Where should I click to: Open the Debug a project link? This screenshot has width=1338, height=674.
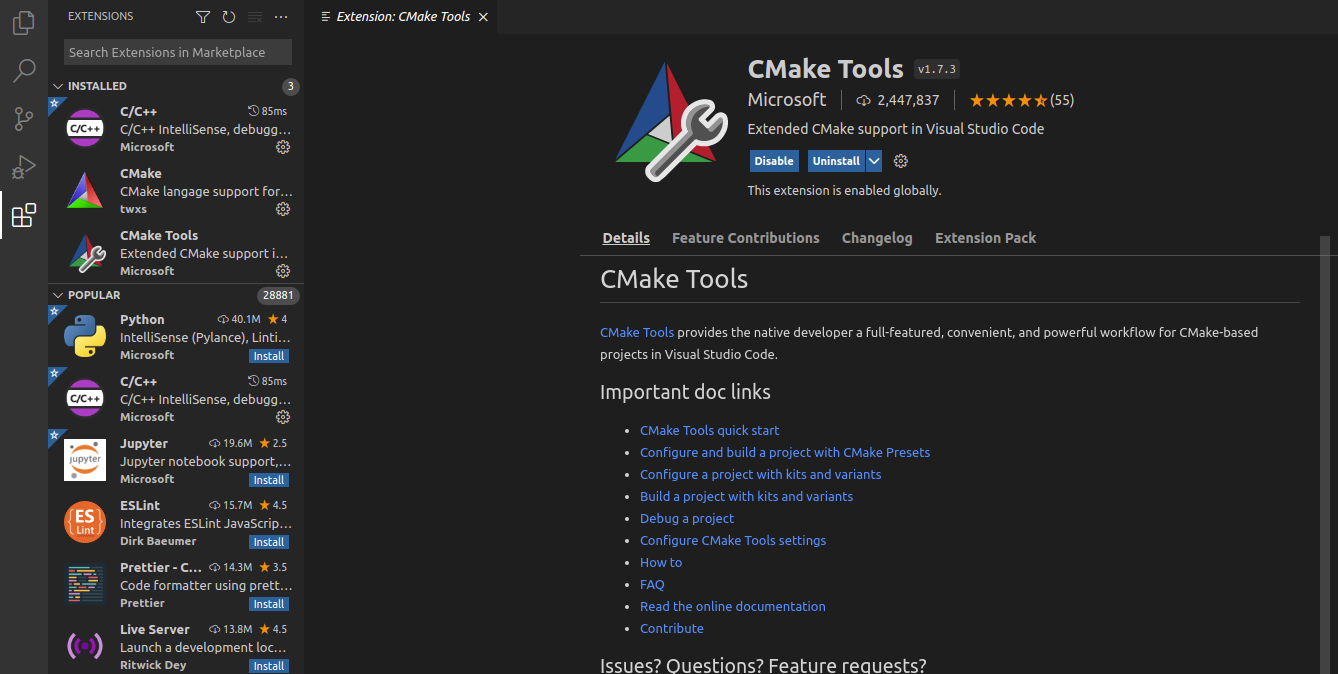point(687,518)
